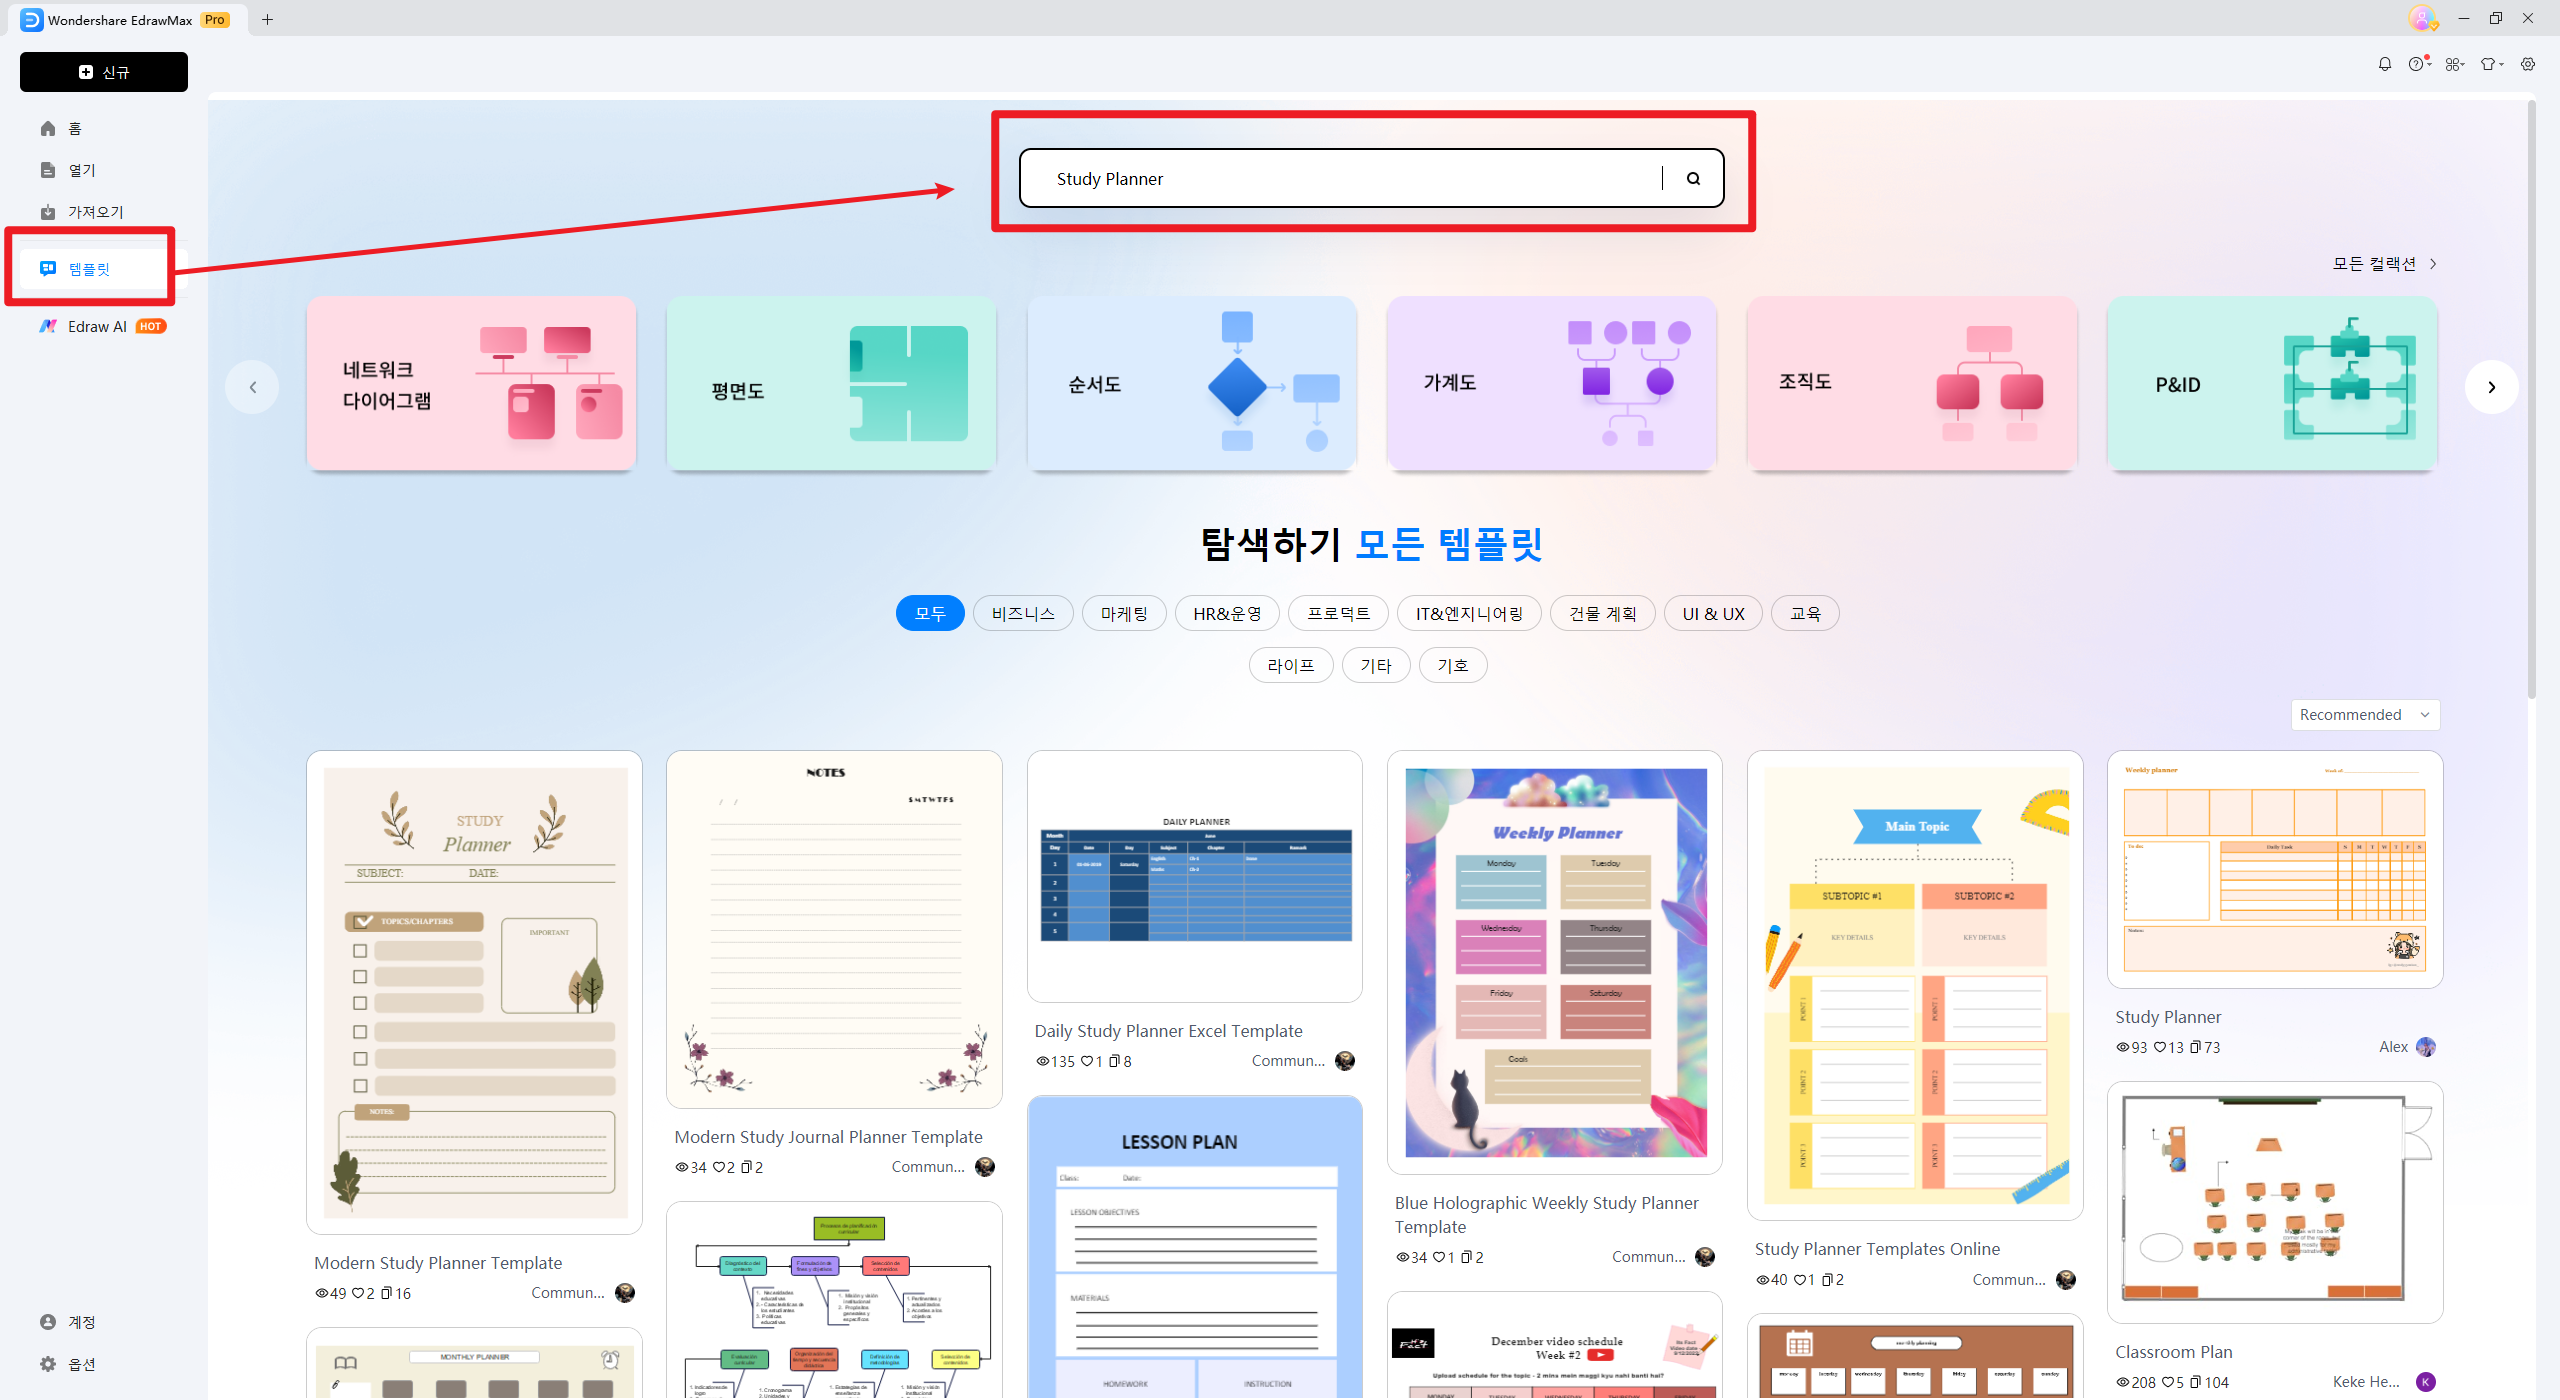The width and height of the screenshot is (2560, 1400).
Task: Click the black 신규 (New) button
Action: [103, 71]
